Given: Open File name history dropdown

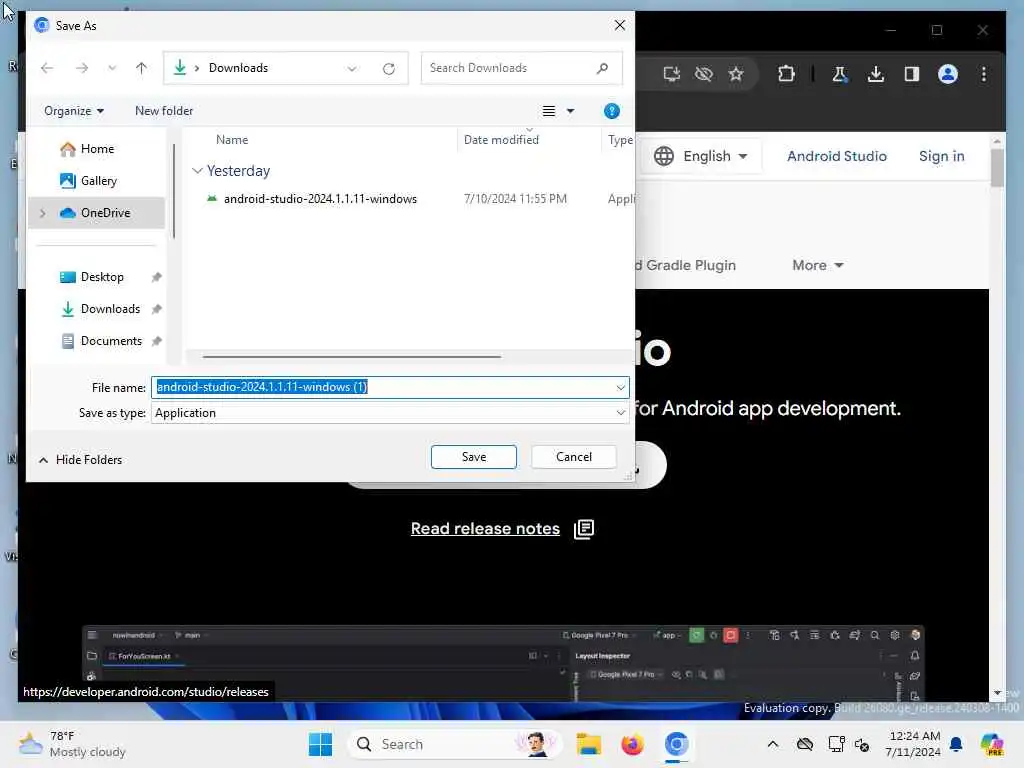Looking at the screenshot, I should pos(620,387).
